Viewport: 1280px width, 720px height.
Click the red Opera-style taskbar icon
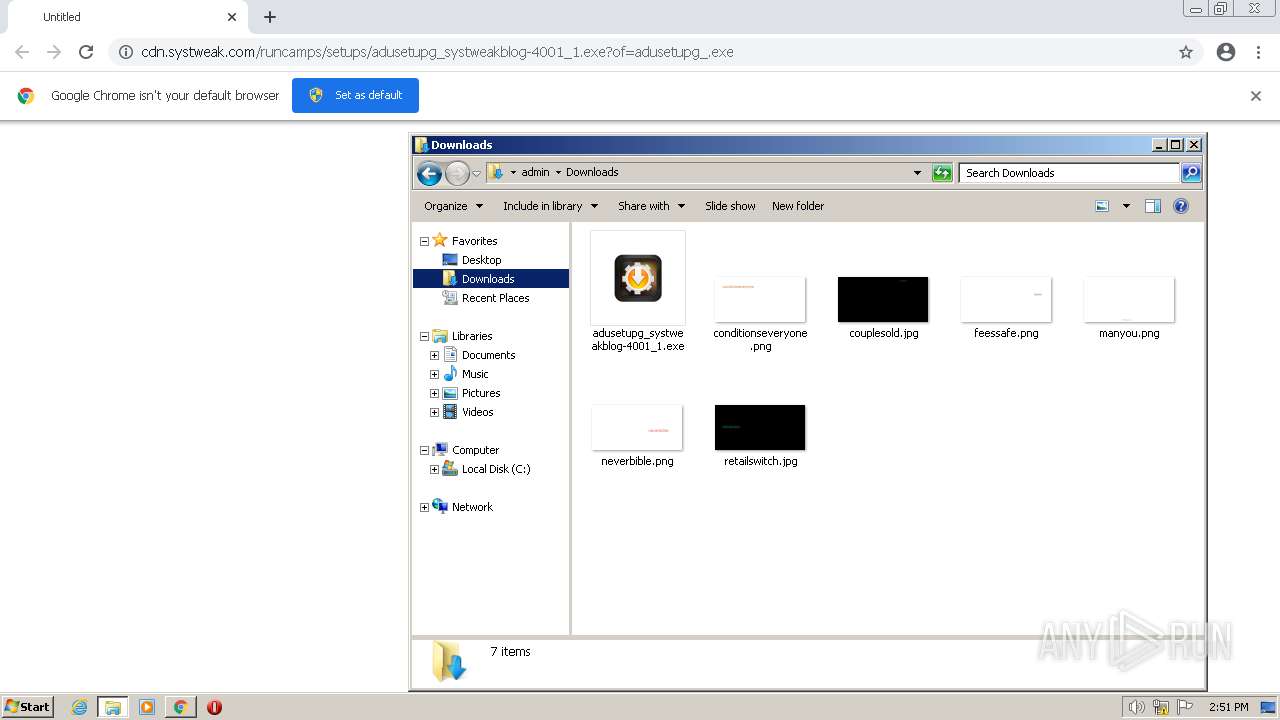click(214, 707)
